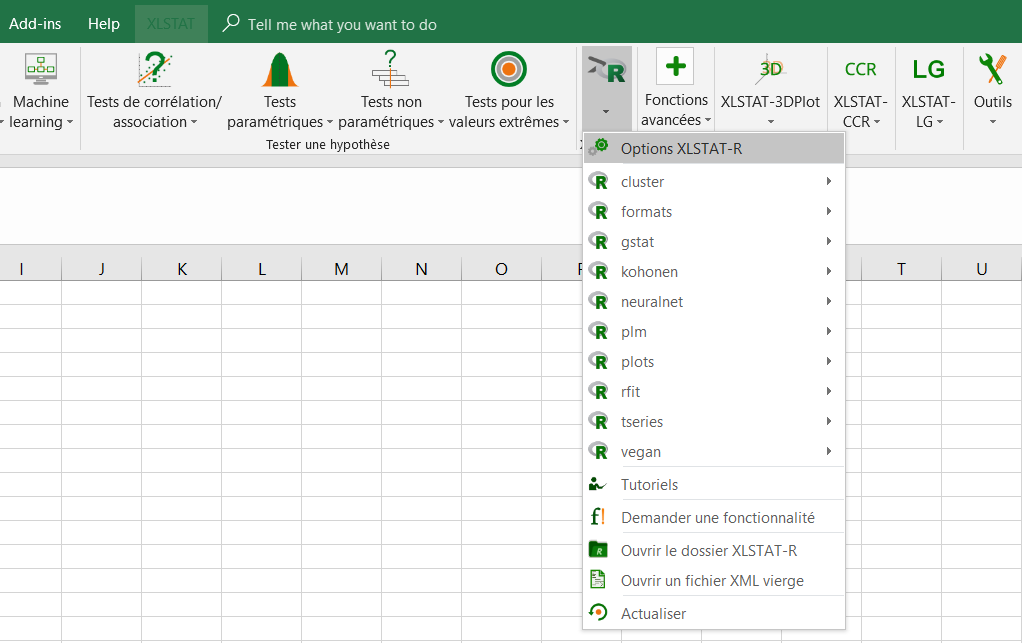The width and height of the screenshot is (1022, 643).
Task: Expand the neuralnet submenu arrow
Action: (829, 302)
